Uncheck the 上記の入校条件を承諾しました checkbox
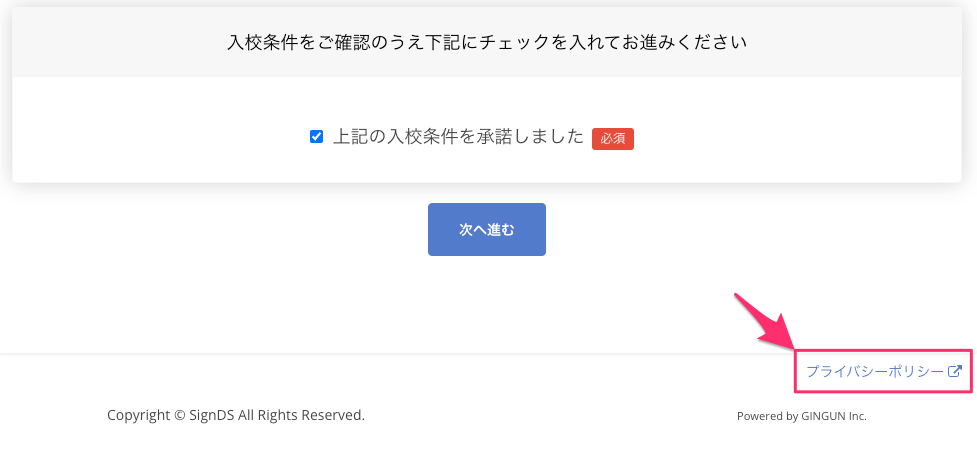 coord(317,137)
